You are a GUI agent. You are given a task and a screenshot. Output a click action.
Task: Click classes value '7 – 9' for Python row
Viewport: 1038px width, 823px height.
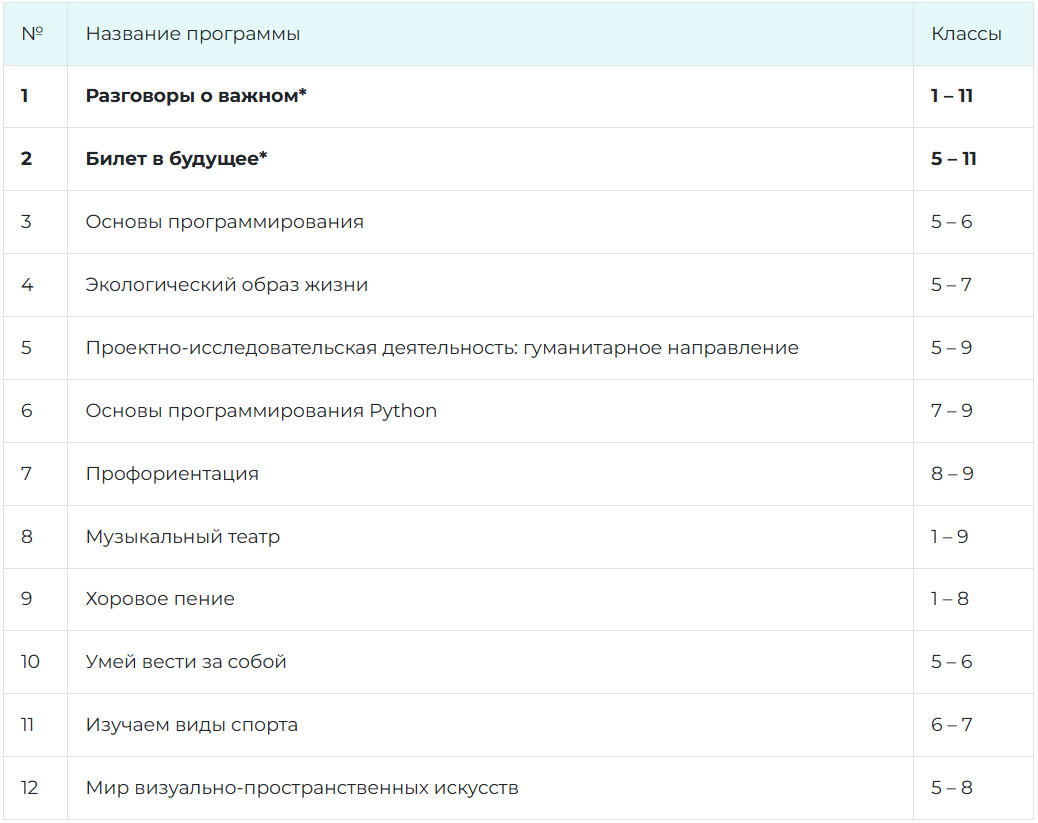[952, 411]
